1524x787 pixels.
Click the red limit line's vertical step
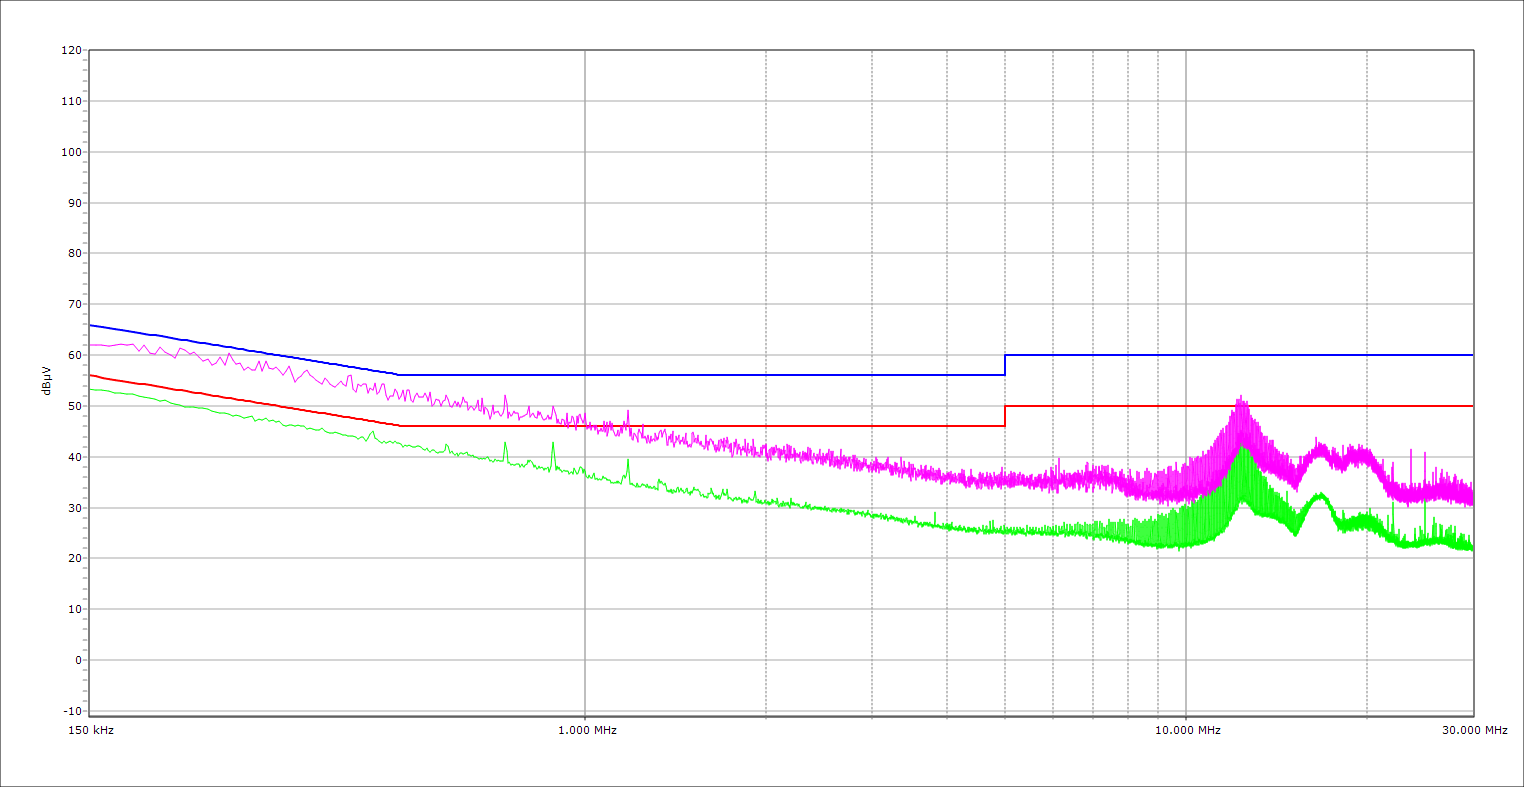[x=1005, y=416]
